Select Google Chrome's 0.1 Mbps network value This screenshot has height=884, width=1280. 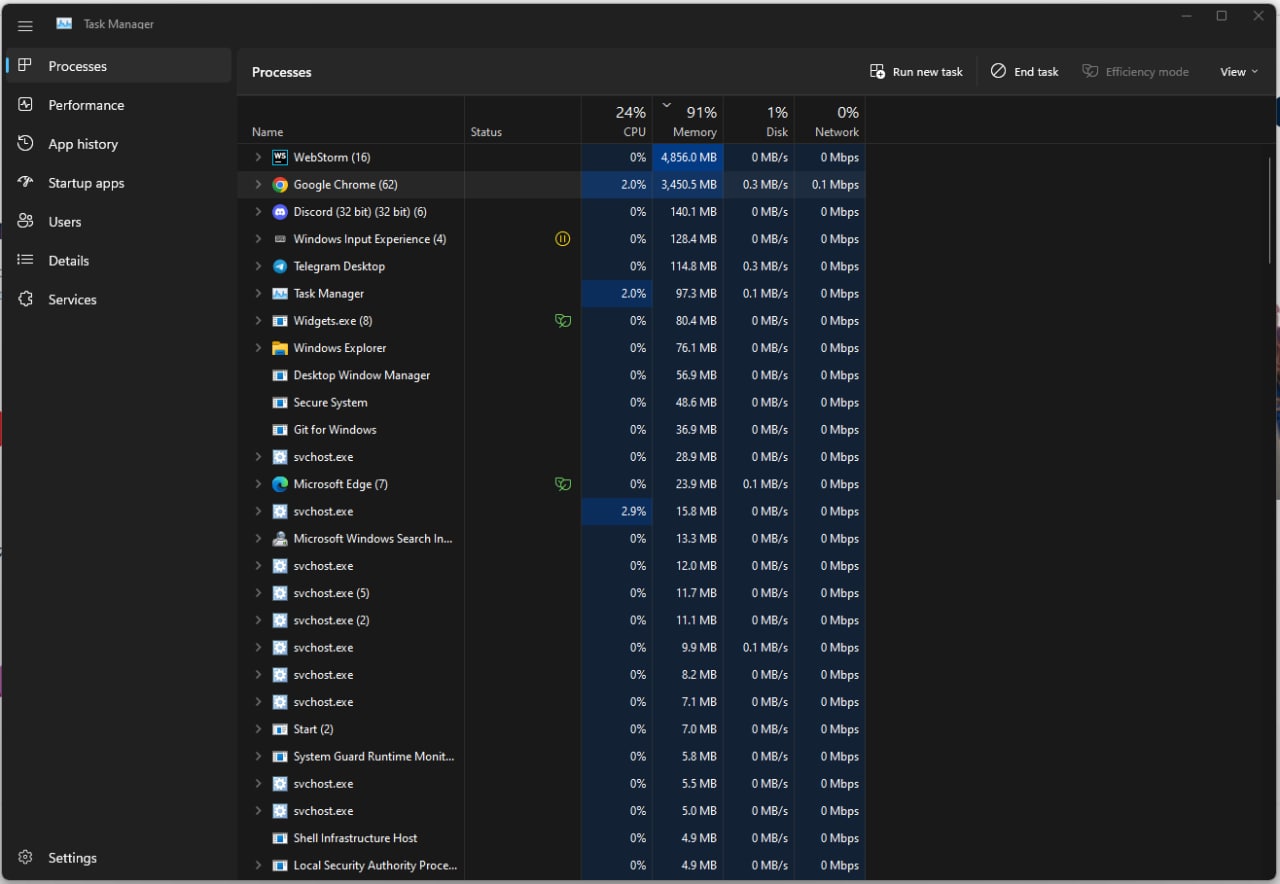click(830, 185)
